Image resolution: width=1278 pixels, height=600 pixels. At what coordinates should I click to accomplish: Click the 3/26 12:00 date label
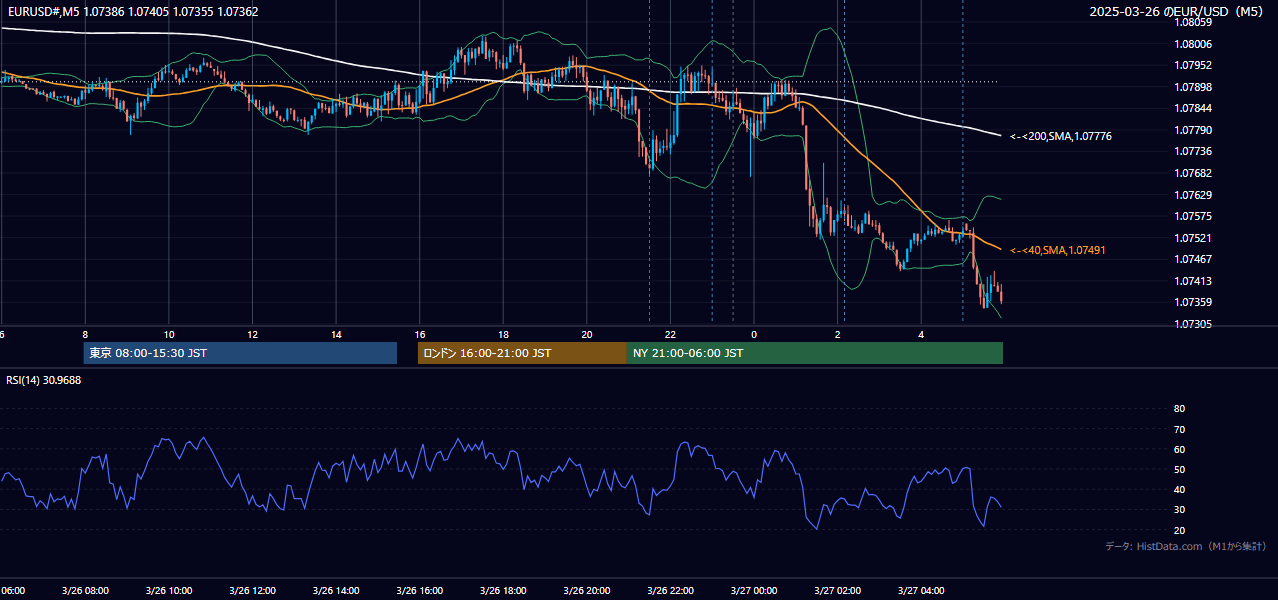pyautogui.click(x=252, y=591)
